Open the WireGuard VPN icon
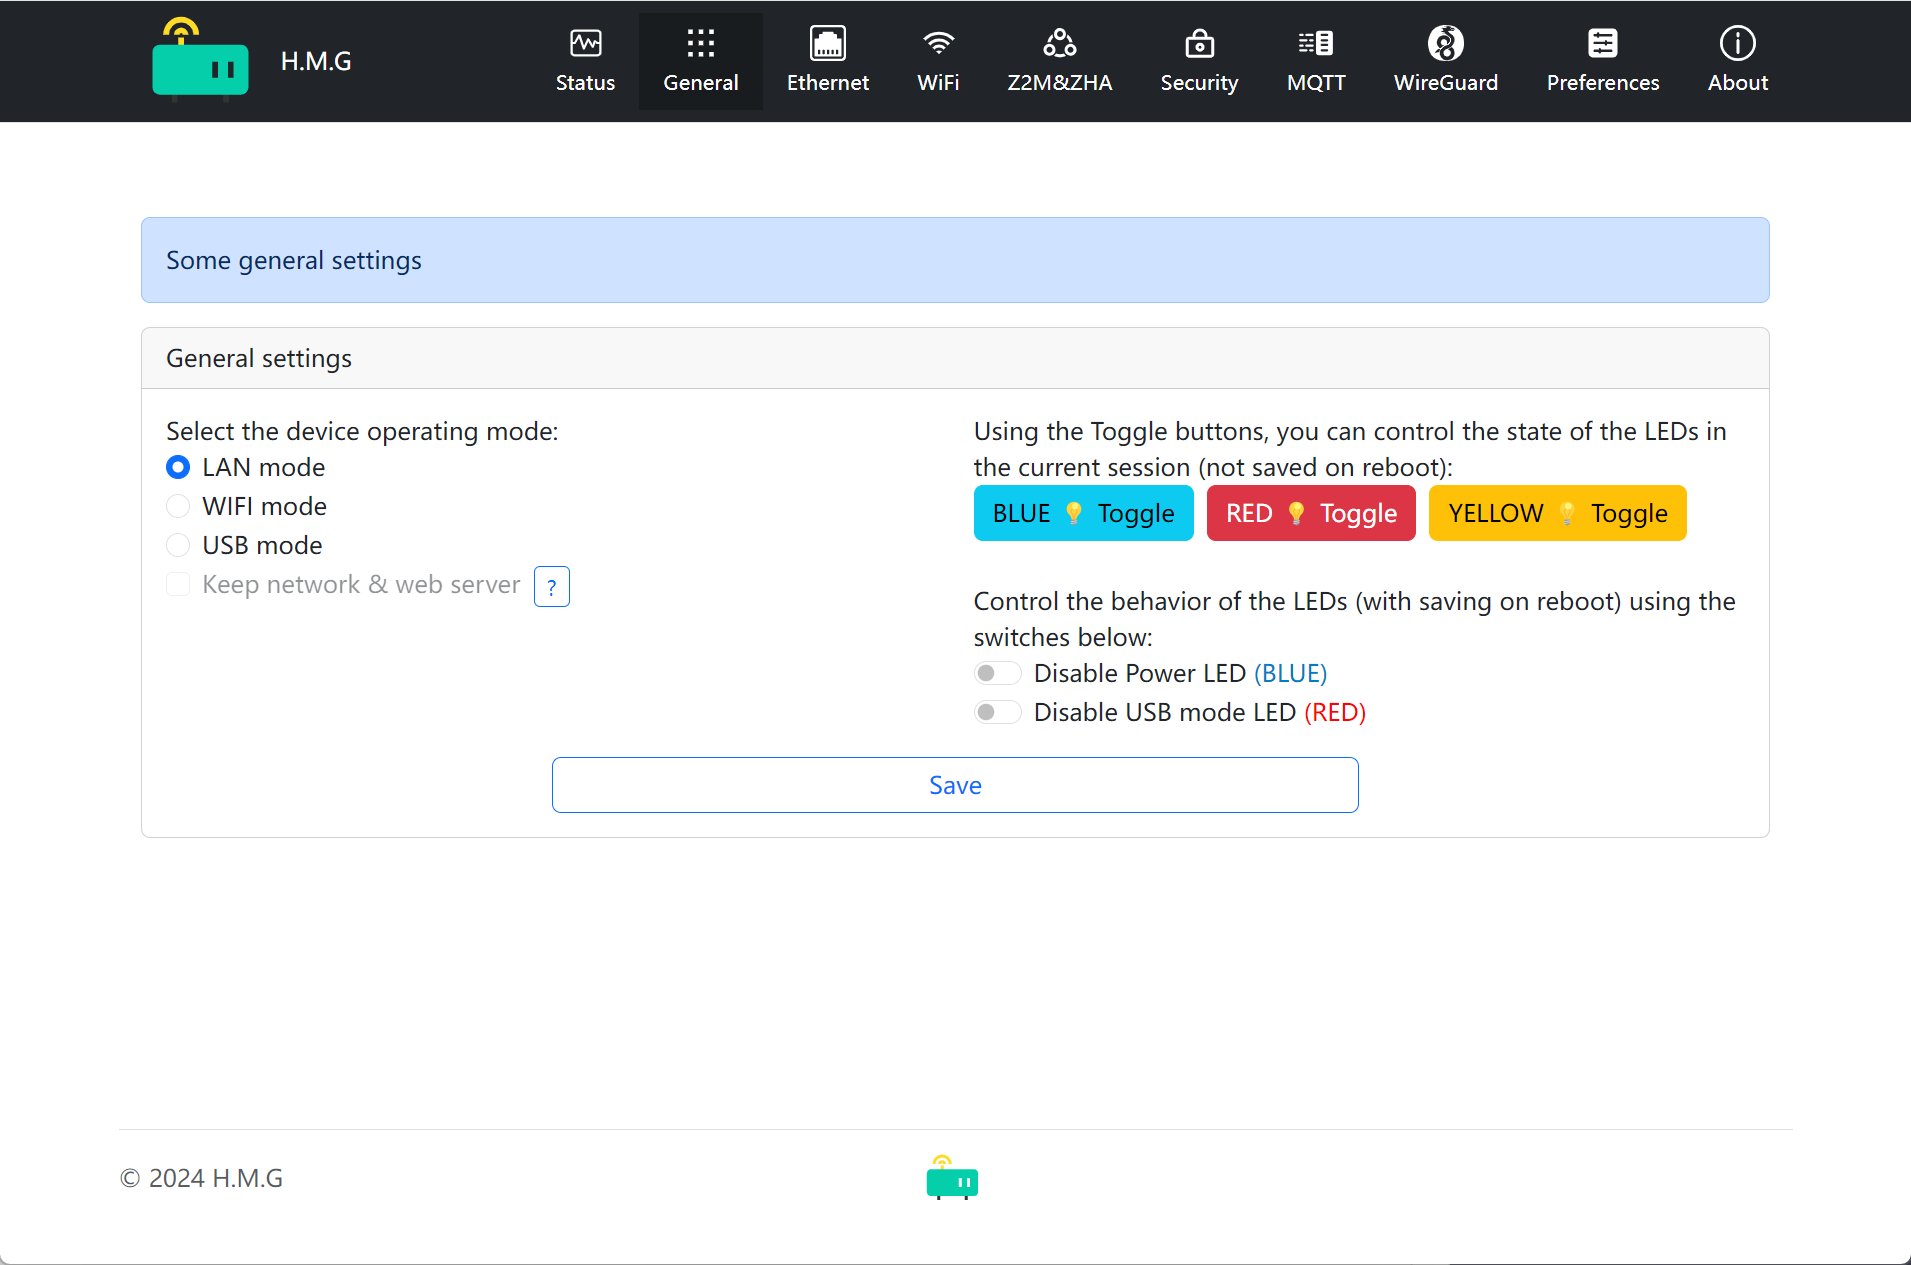This screenshot has width=1911, height=1265. (1445, 43)
